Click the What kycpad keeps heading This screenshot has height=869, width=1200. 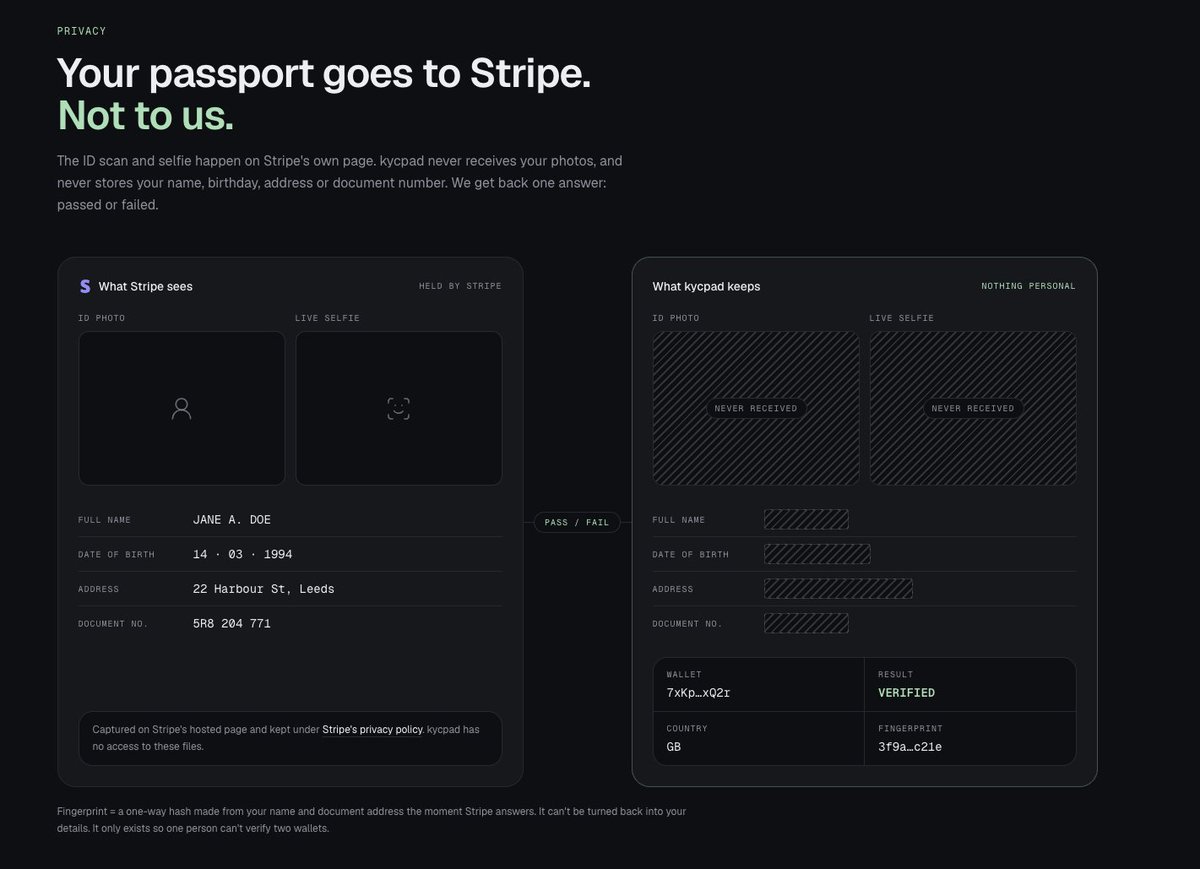[706, 286]
